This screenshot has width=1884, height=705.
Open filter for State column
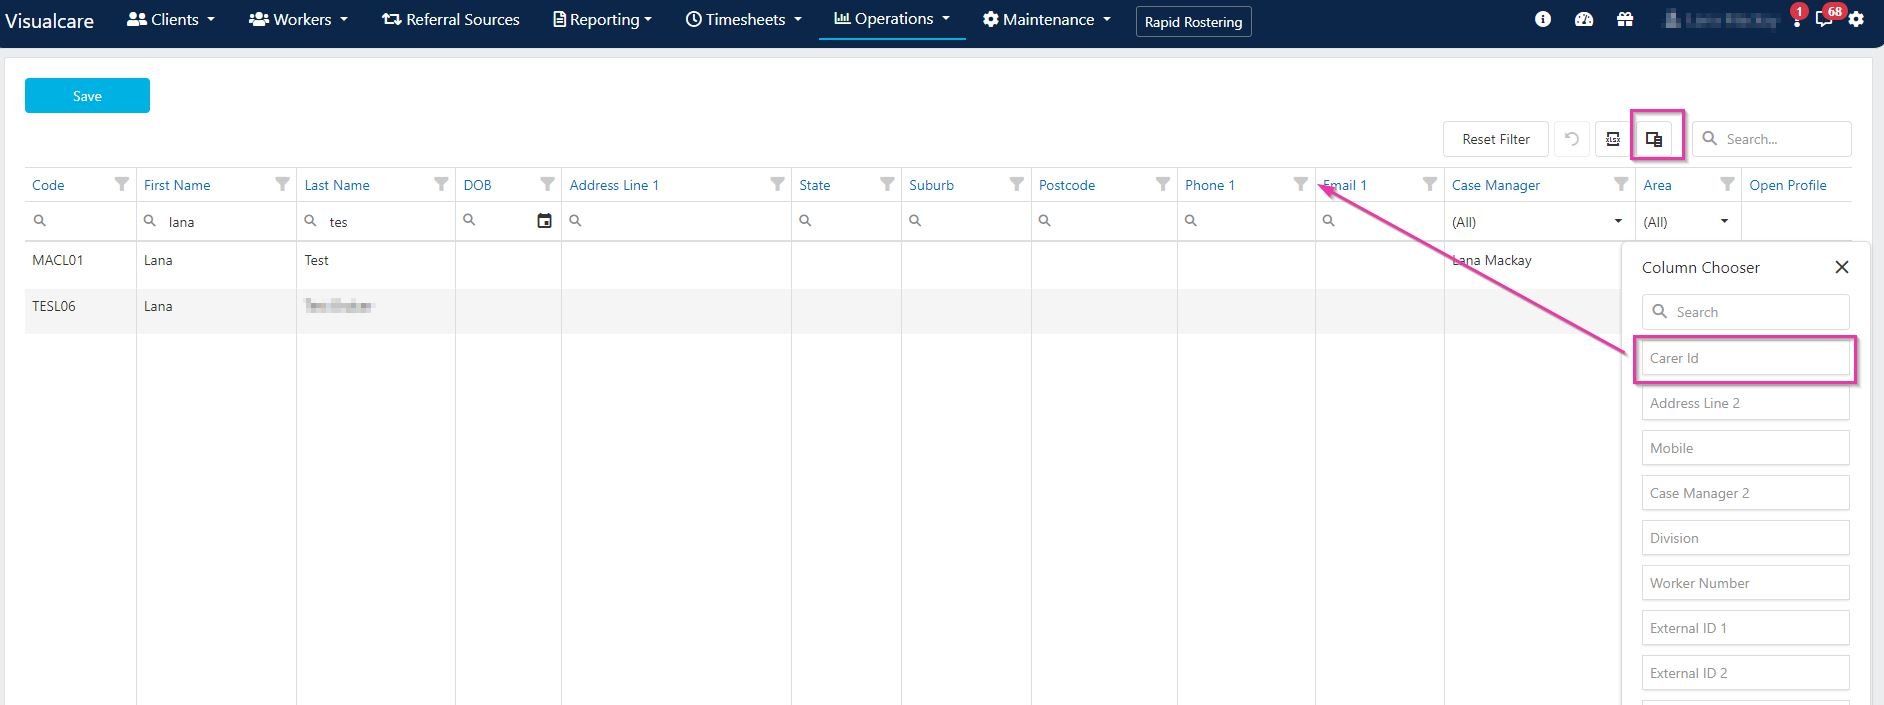point(887,184)
